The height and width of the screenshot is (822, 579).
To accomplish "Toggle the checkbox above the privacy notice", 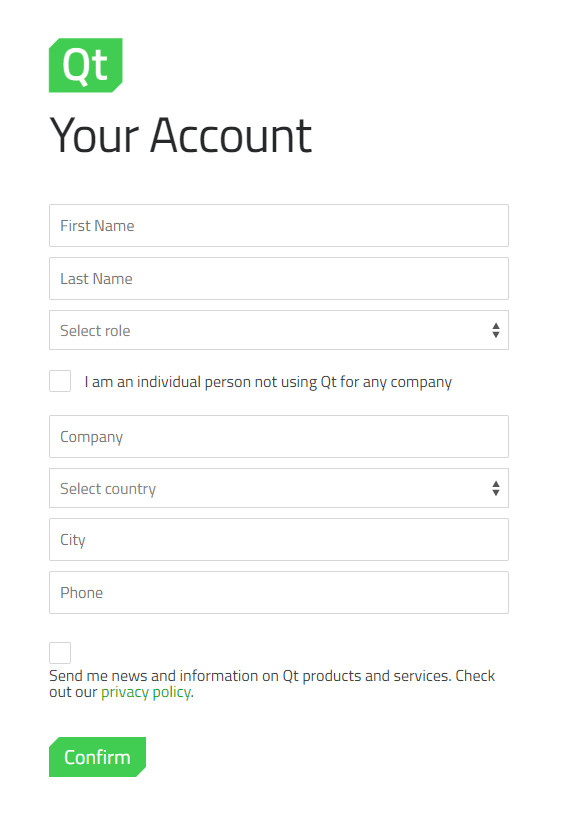I will [59, 652].
